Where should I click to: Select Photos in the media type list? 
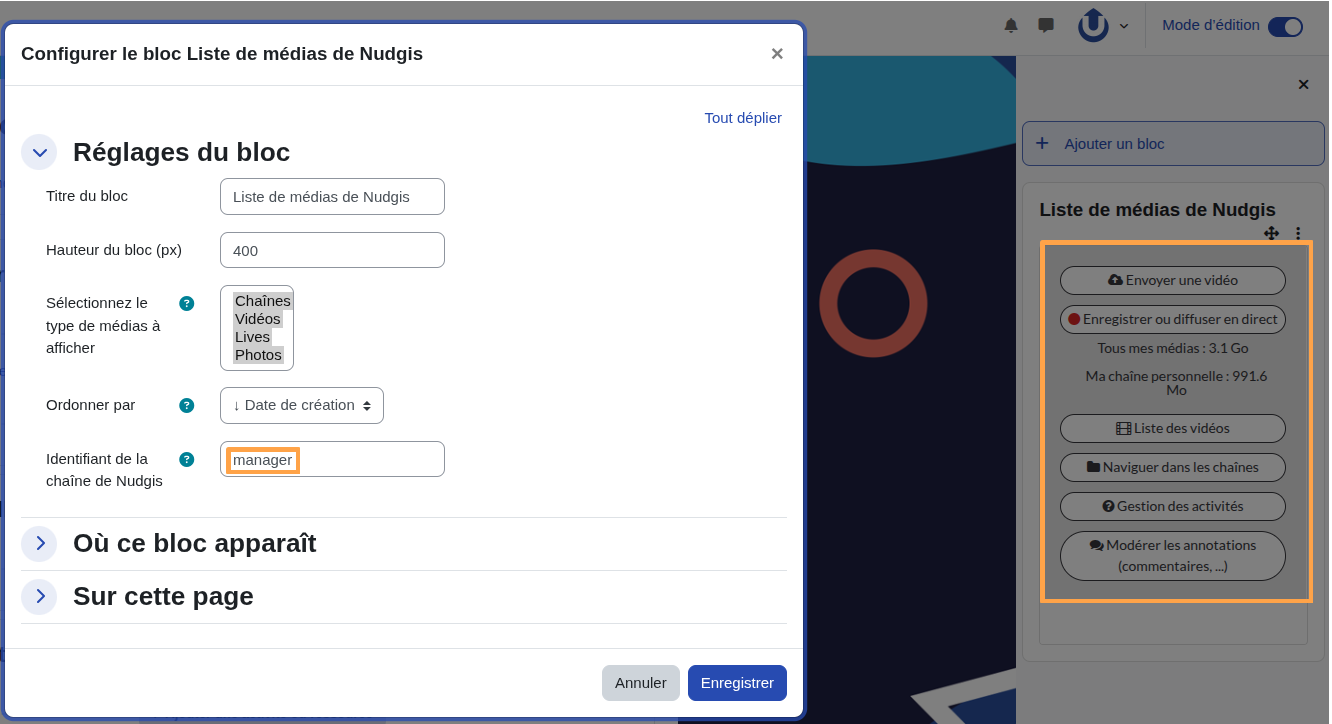[258, 355]
